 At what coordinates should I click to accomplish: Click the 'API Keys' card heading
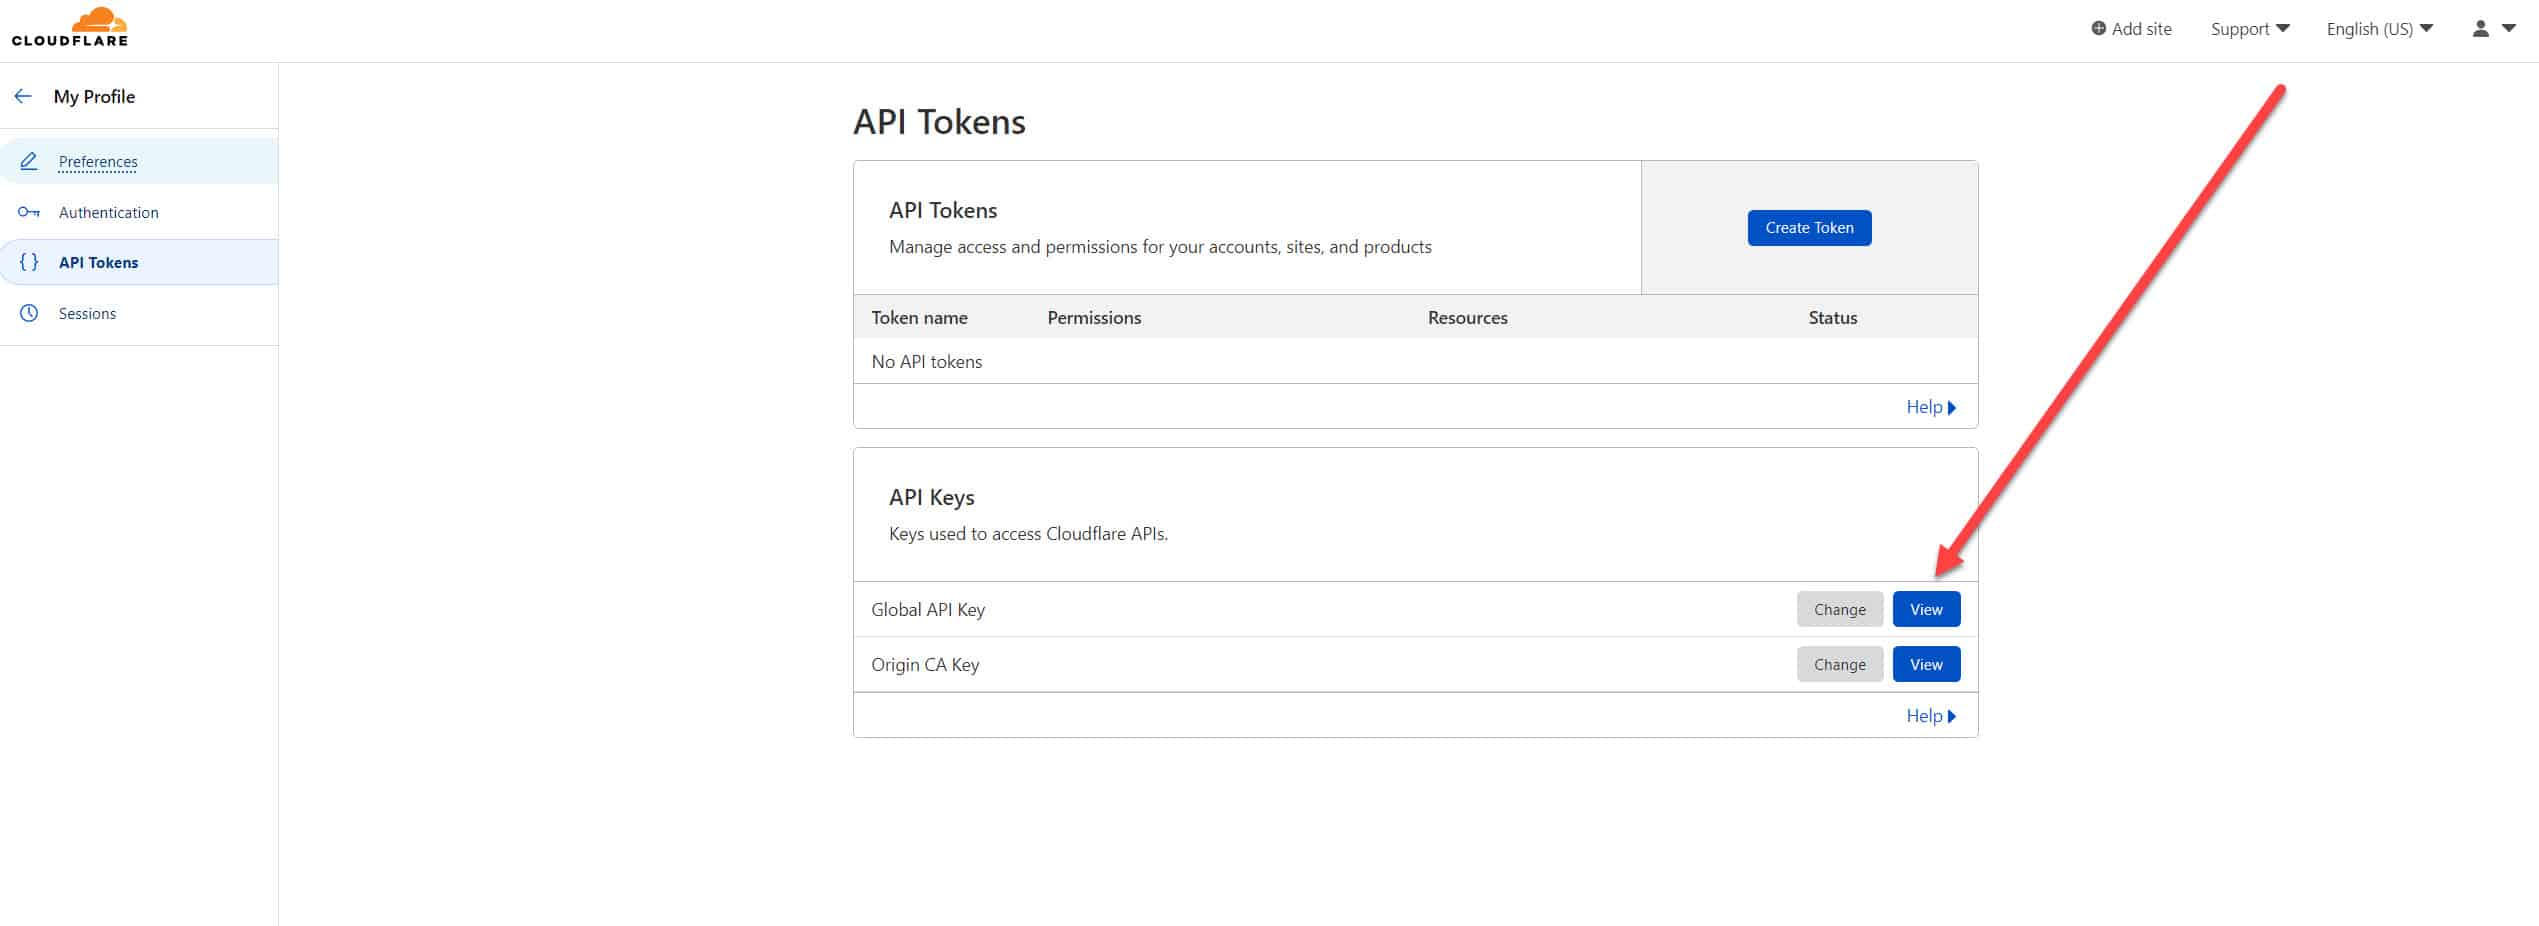(x=931, y=498)
